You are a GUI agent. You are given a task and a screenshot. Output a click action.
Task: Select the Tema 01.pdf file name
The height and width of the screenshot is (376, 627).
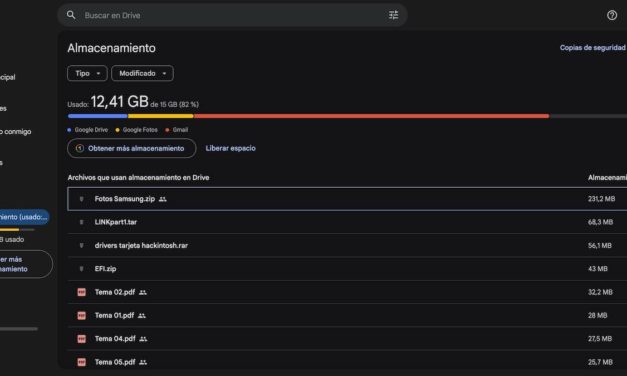pos(114,316)
